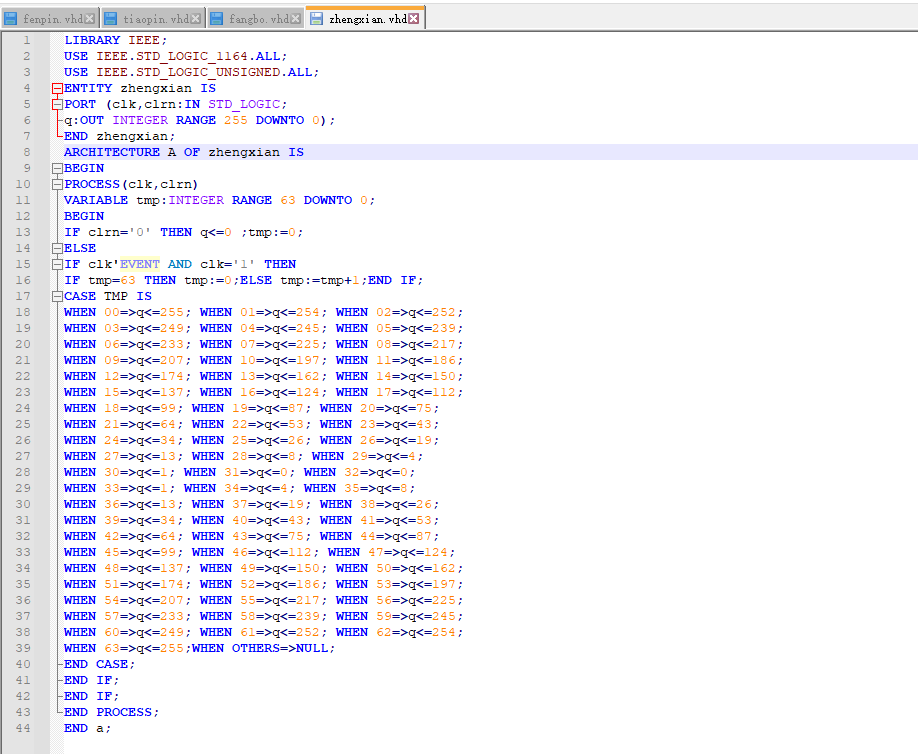Click "clrn='0'" on line 13
Screen dimensions: 918x754
click(119, 232)
